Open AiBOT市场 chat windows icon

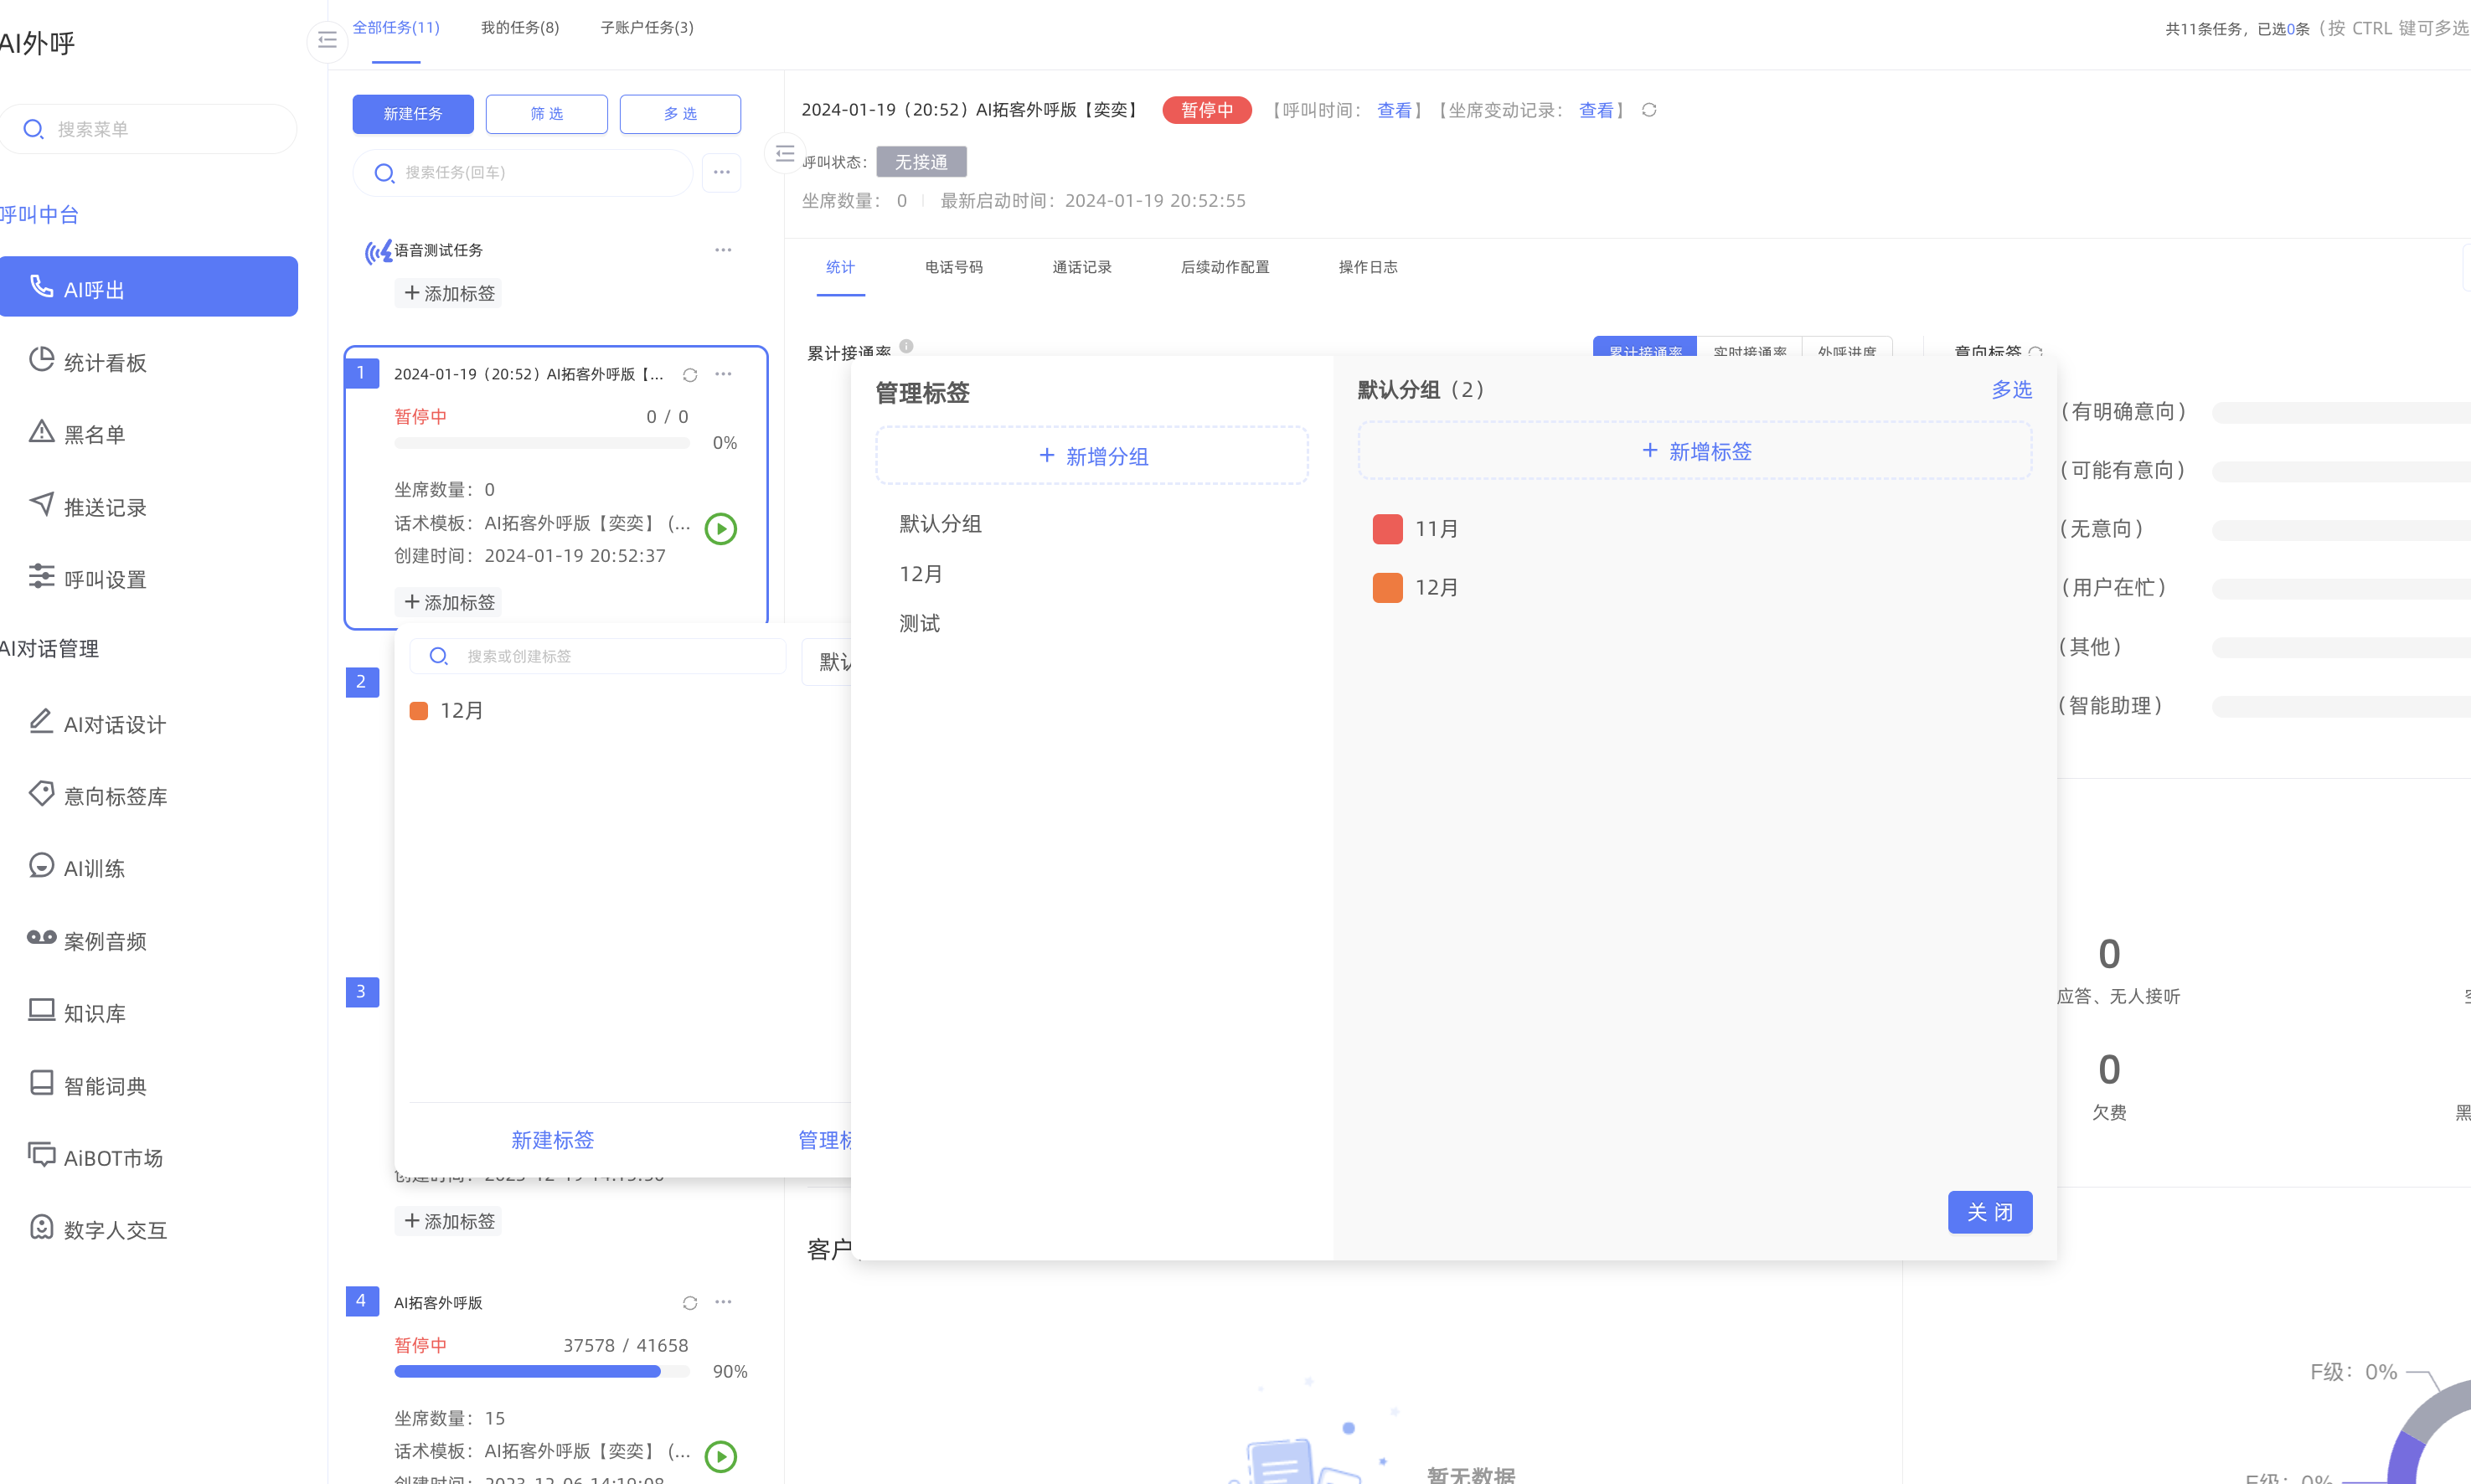(x=41, y=1155)
